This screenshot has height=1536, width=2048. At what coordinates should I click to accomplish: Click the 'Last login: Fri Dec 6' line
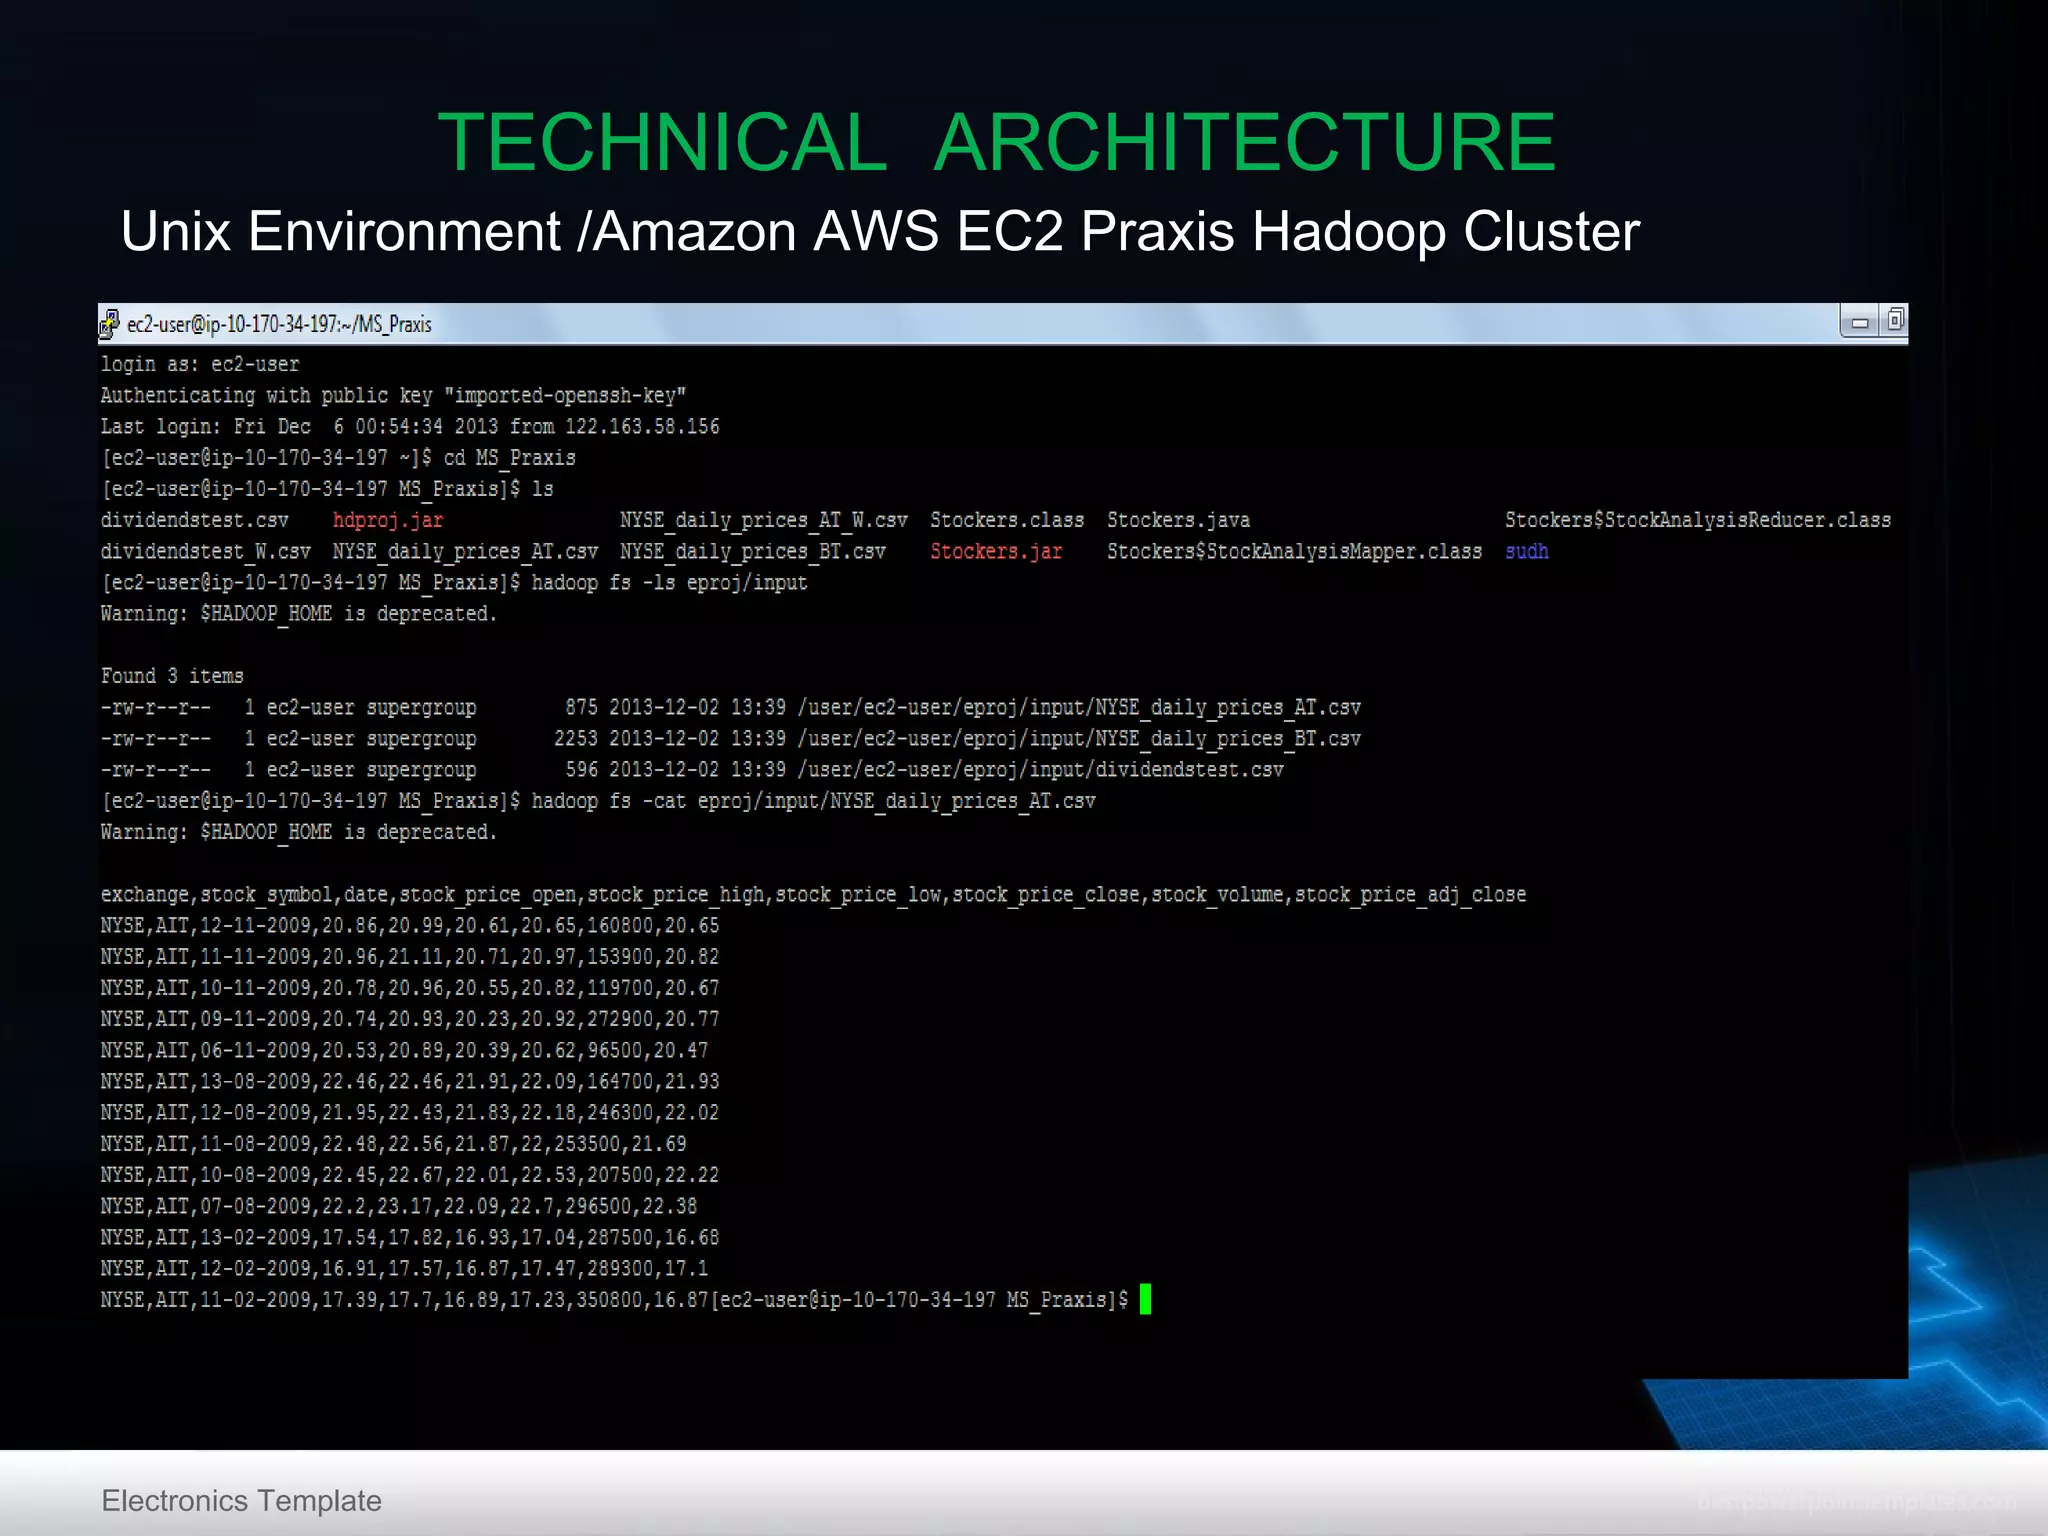410,426
